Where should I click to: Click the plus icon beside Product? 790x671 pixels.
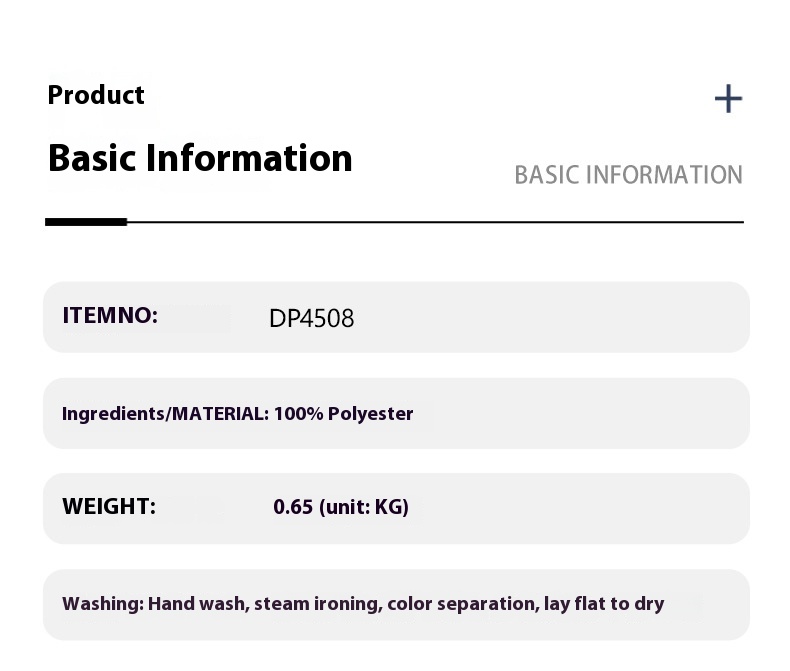728,99
